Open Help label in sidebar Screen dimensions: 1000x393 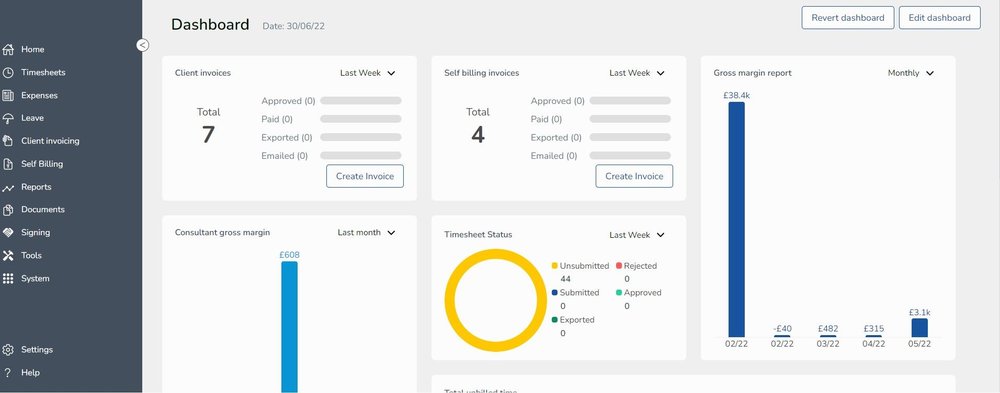click(x=30, y=373)
